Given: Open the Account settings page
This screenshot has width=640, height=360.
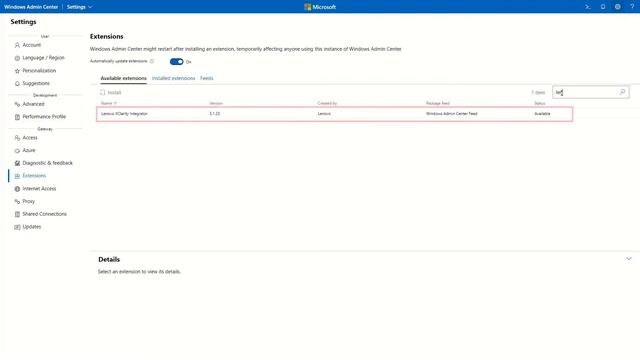Looking at the screenshot, I should pyautogui.click(x=31, y=45).
